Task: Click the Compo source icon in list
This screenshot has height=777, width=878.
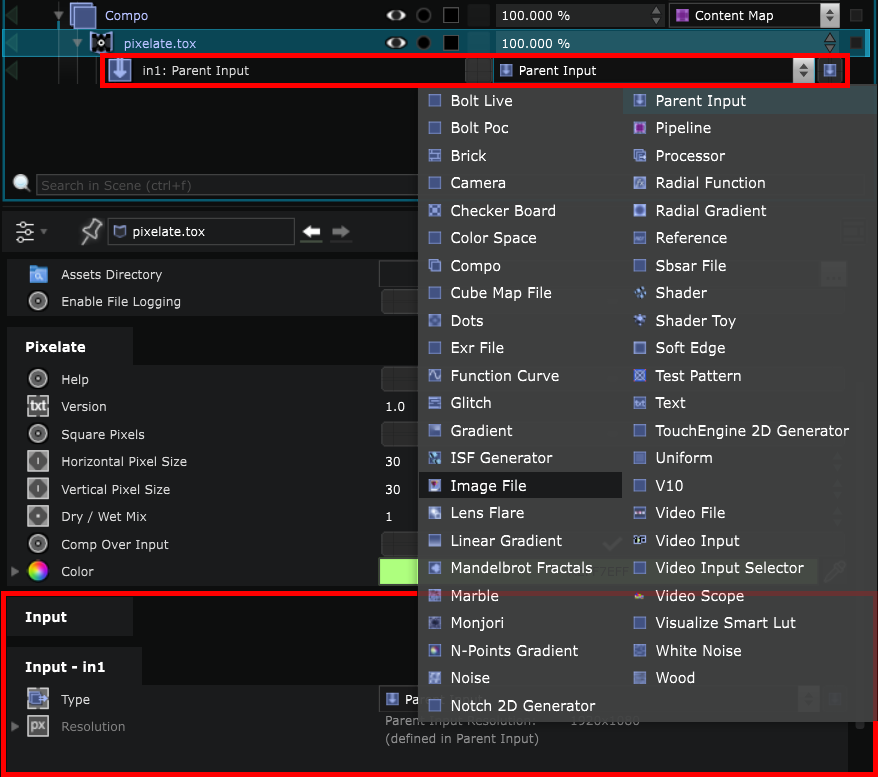Action: (x=435, y=265)
